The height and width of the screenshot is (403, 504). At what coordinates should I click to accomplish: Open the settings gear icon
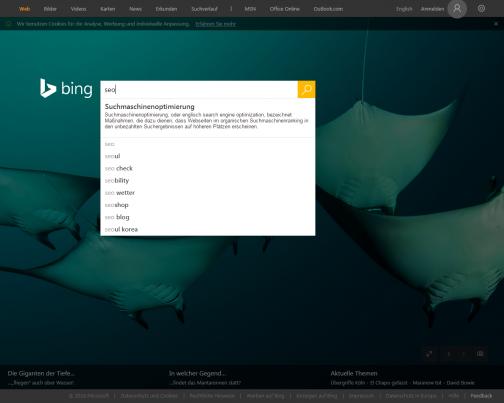[481, 9]
